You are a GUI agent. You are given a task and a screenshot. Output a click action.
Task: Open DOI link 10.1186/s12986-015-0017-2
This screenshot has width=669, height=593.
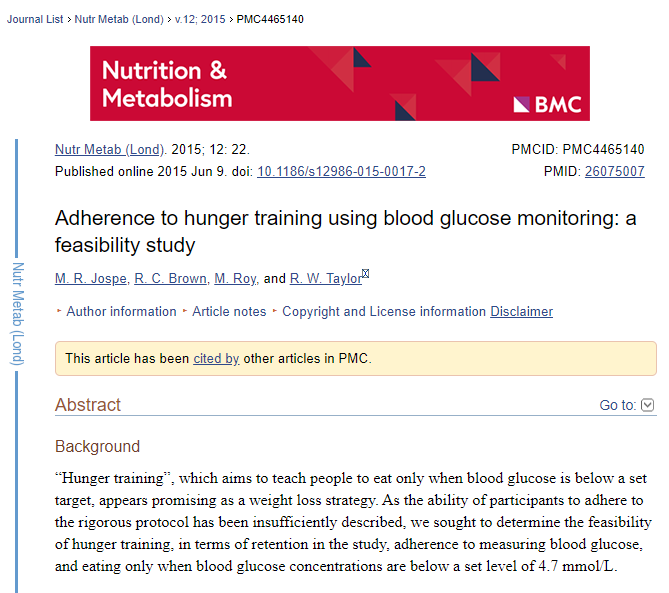coord(341,172)
